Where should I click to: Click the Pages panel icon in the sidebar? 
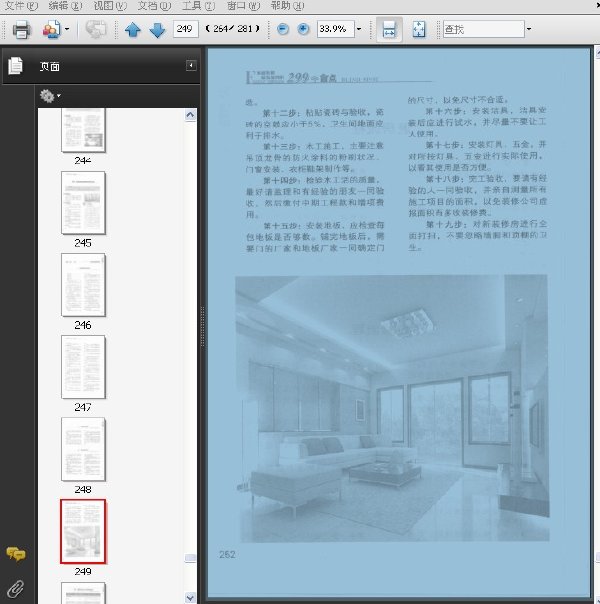pyautogui.click(x=15, y=65)
